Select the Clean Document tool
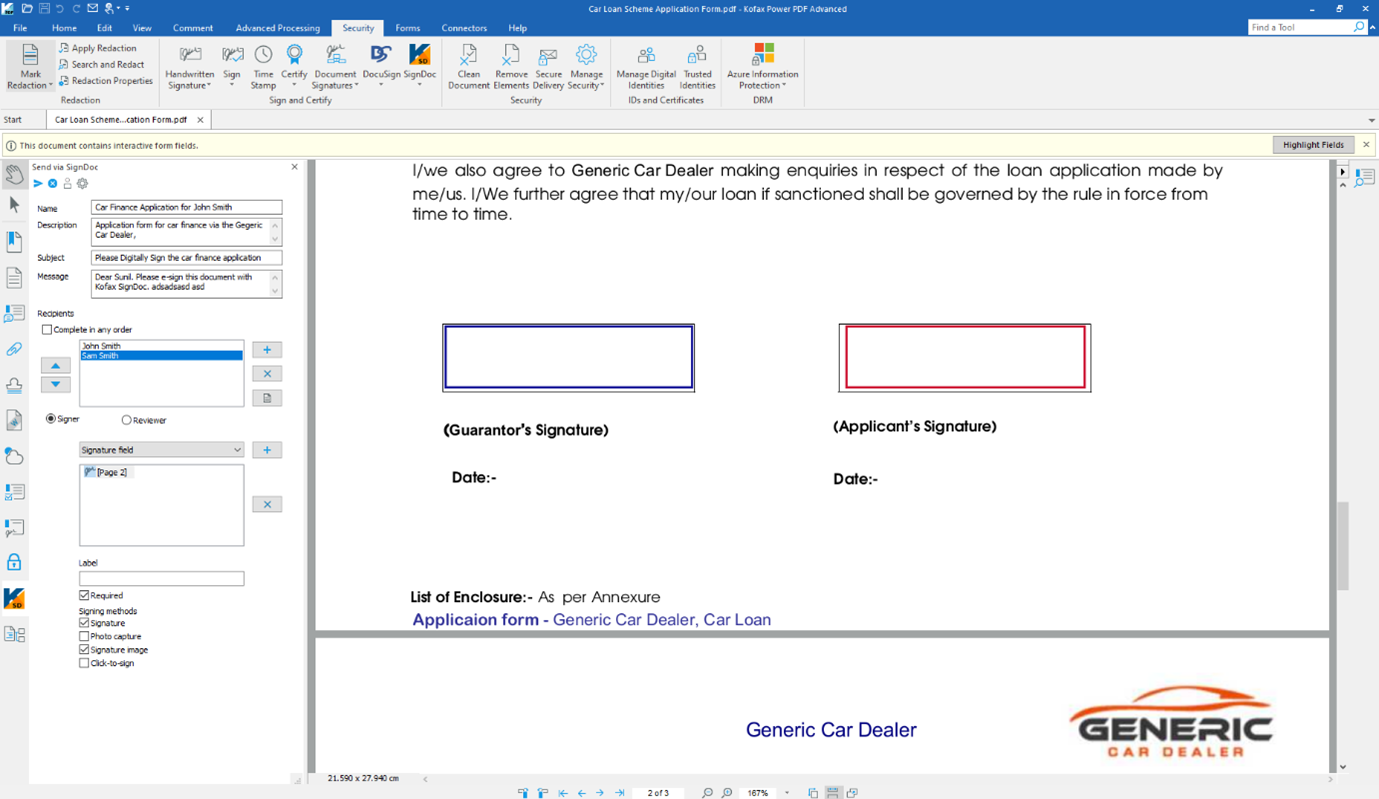Viewport: 1379px width, 799px height. pyautogui.click(x=468, y=67)
